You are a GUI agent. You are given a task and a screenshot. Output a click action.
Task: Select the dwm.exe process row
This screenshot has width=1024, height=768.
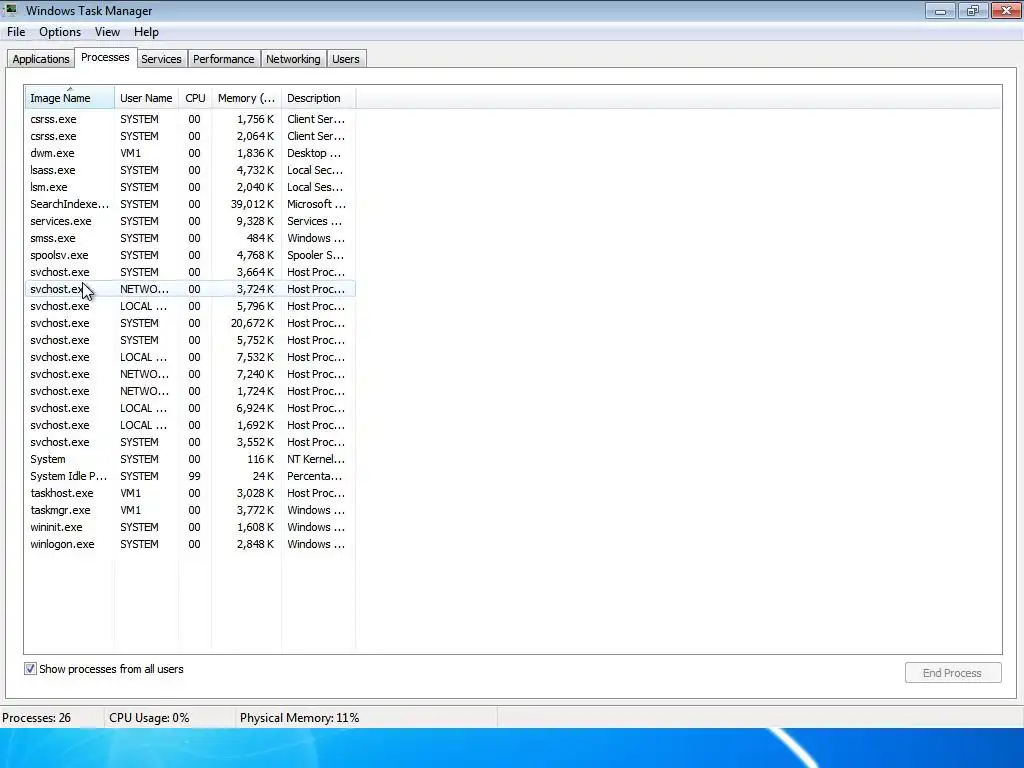[190, 153]
